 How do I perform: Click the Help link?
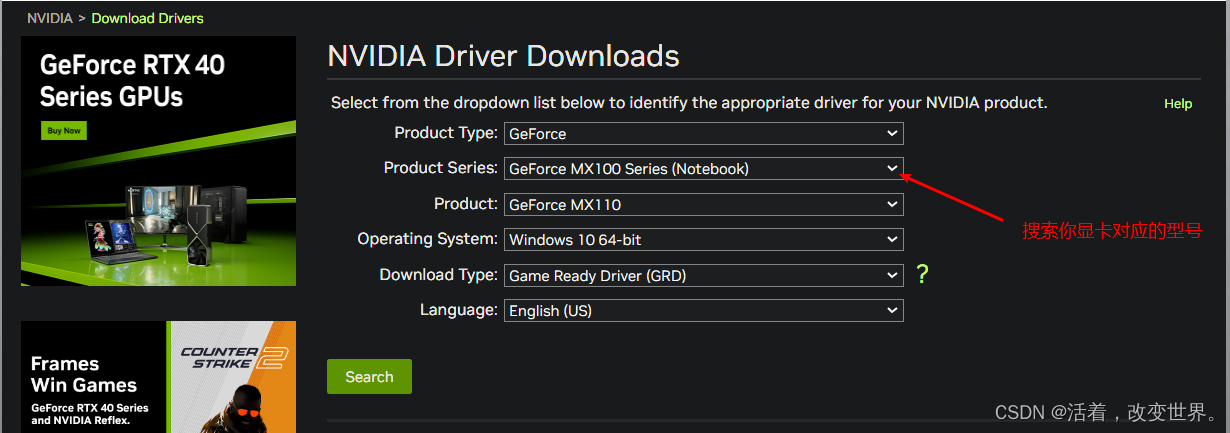point(1178,104)
